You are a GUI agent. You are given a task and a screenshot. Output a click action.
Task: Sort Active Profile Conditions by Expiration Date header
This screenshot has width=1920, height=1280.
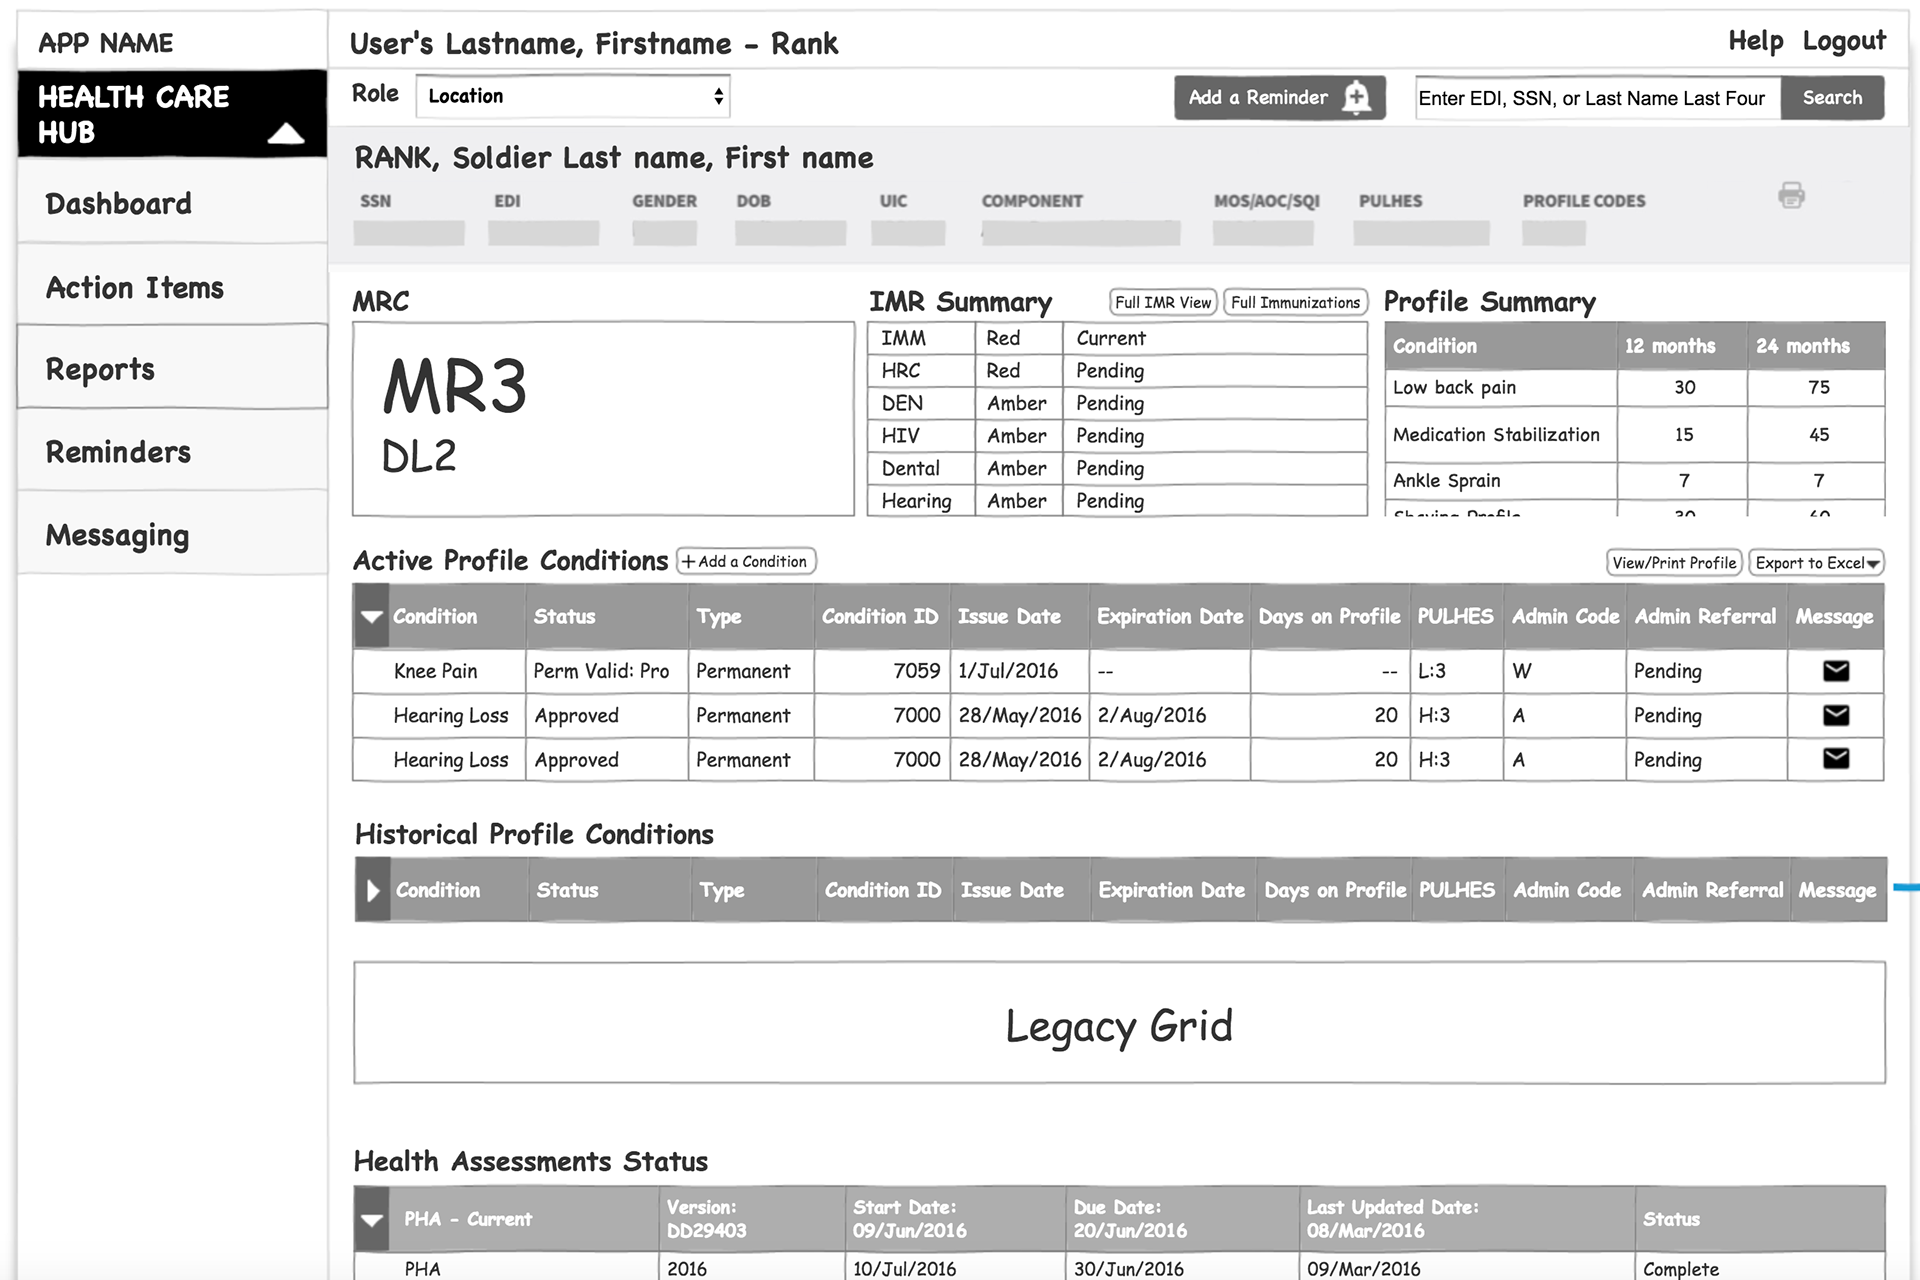(1169, 616)
